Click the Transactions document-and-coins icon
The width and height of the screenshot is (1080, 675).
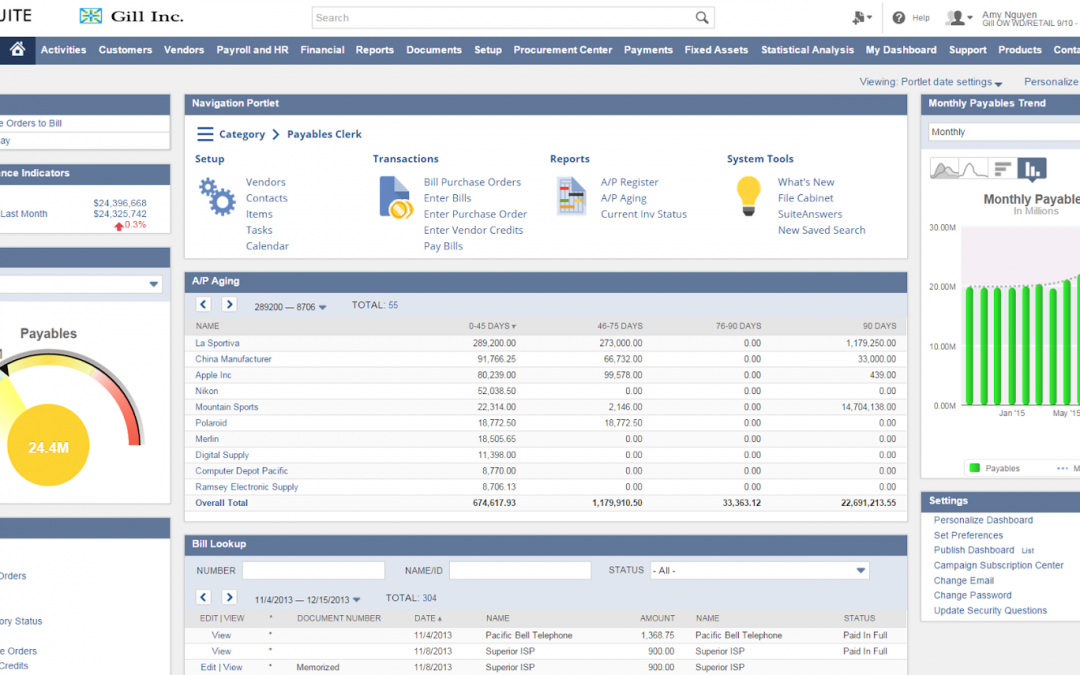pos(396,198)
